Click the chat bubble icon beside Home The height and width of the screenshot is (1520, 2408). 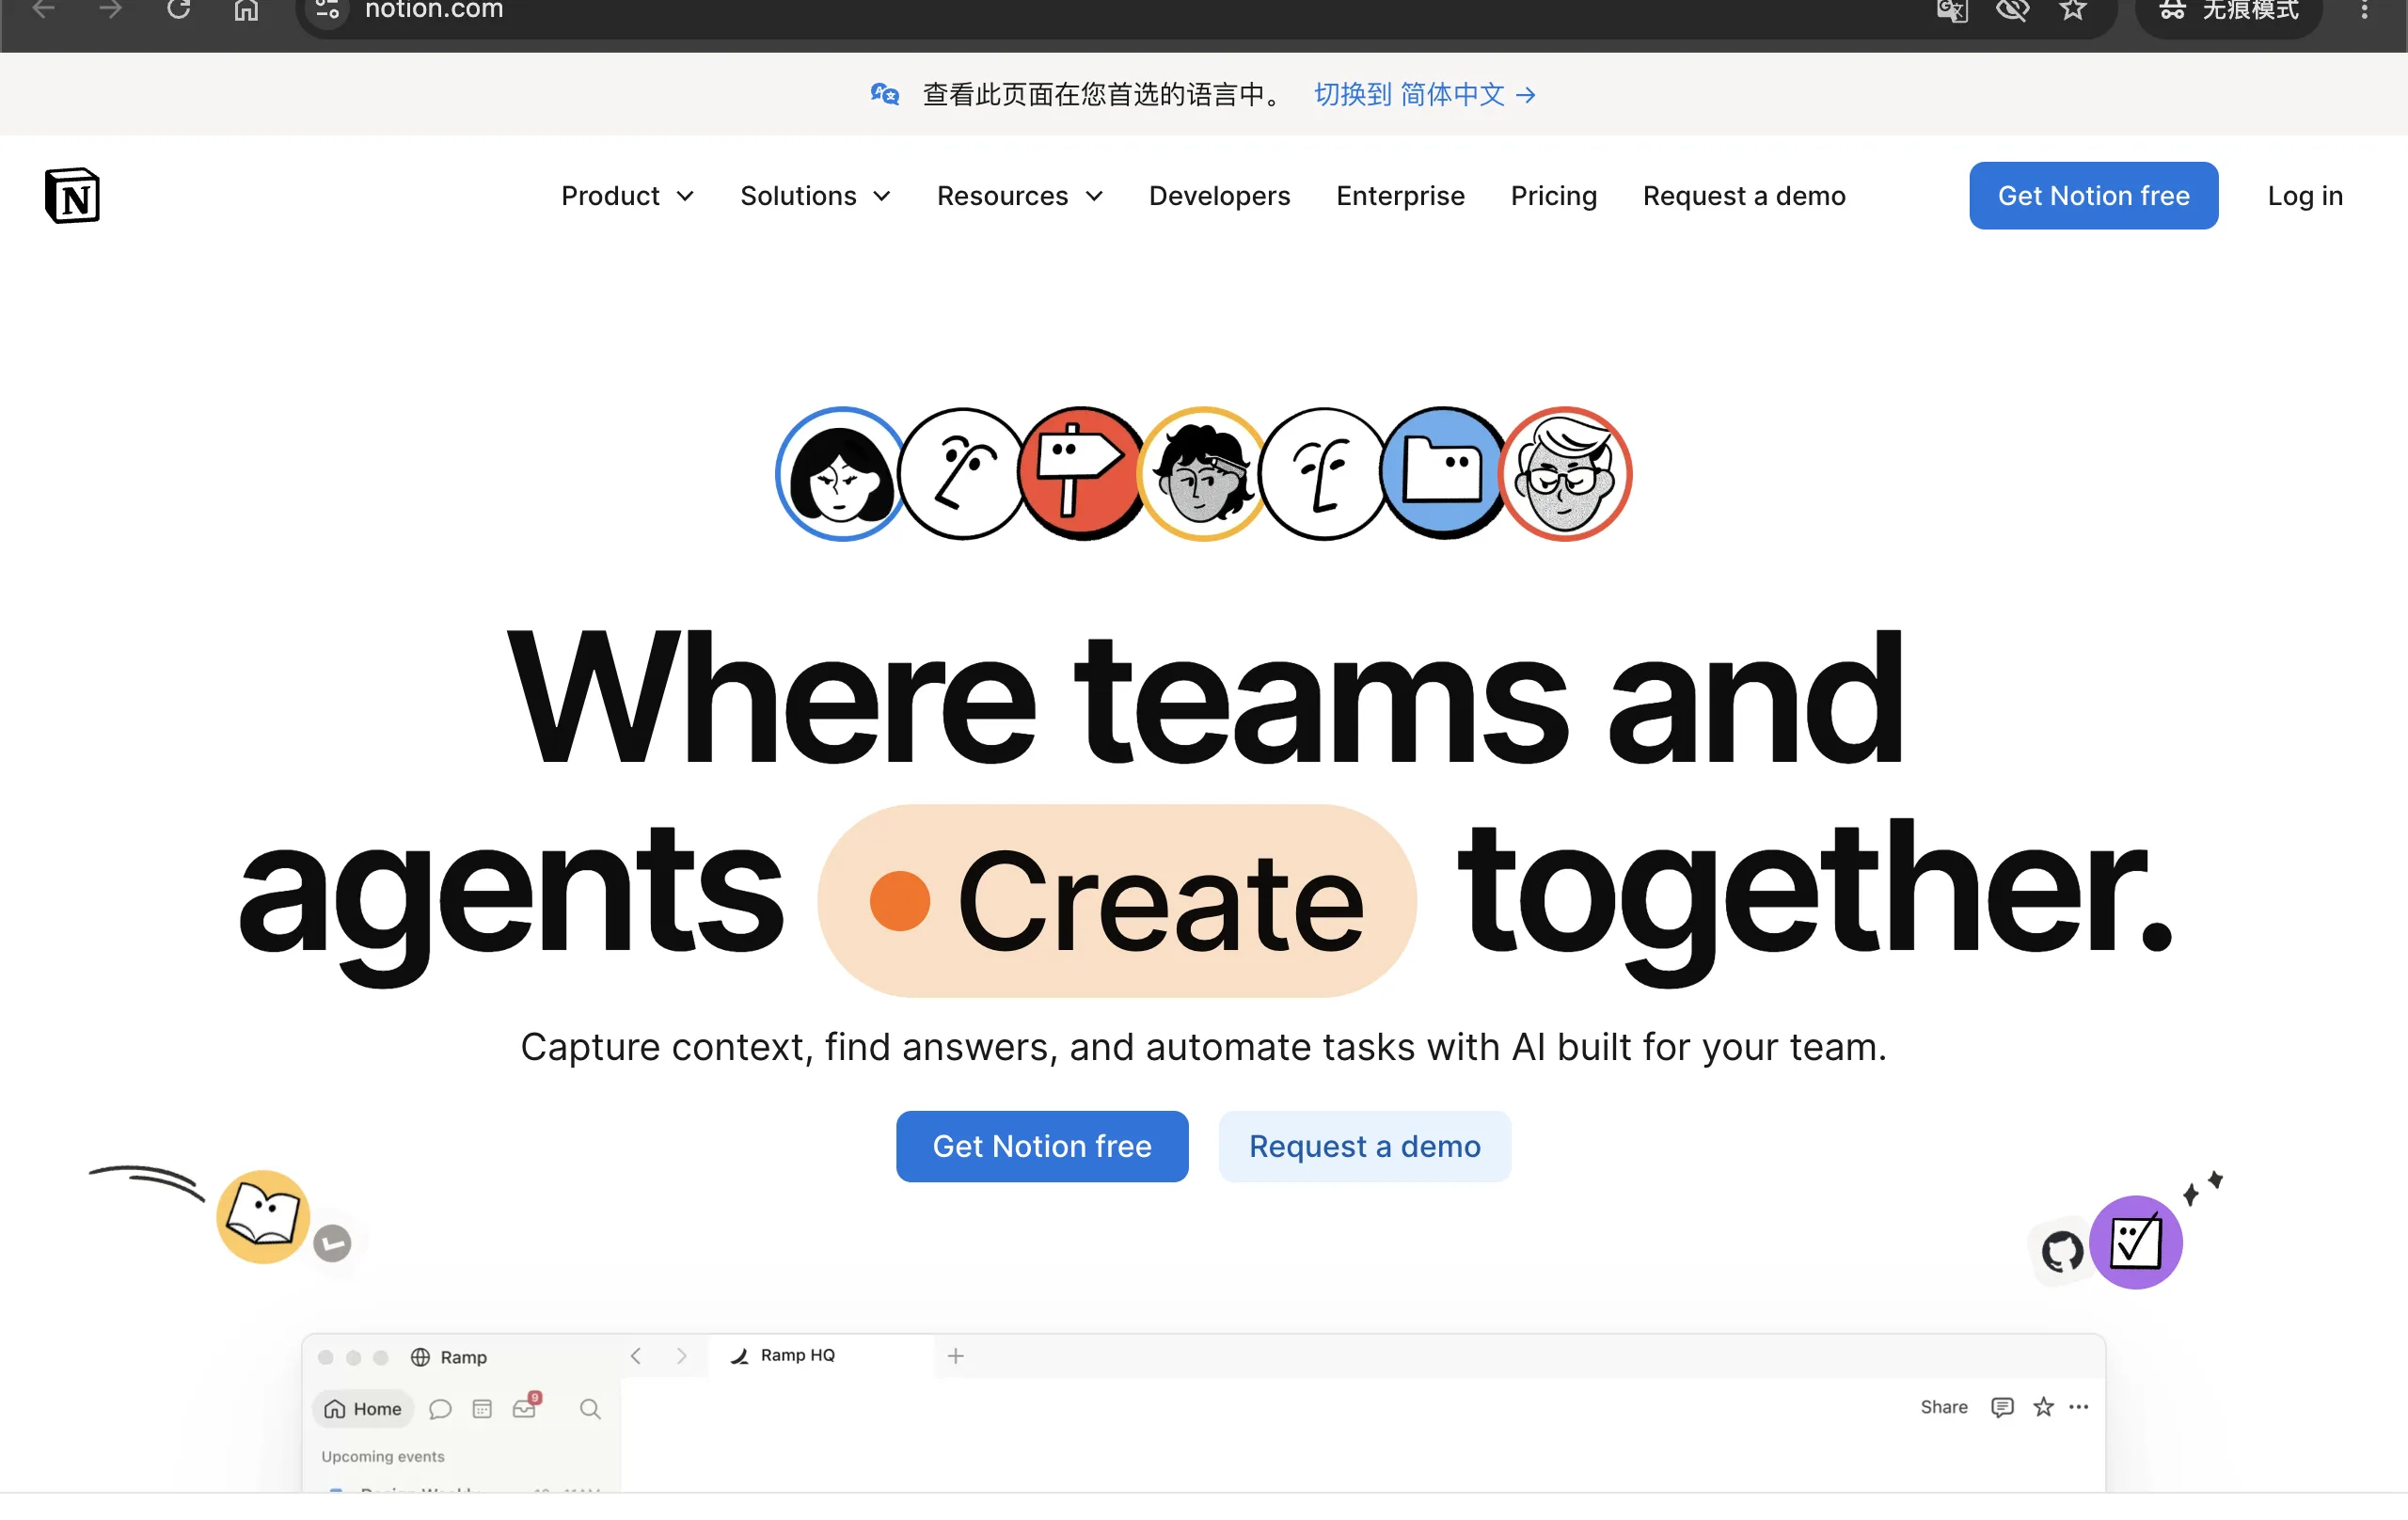click(x=440, y=1408)
